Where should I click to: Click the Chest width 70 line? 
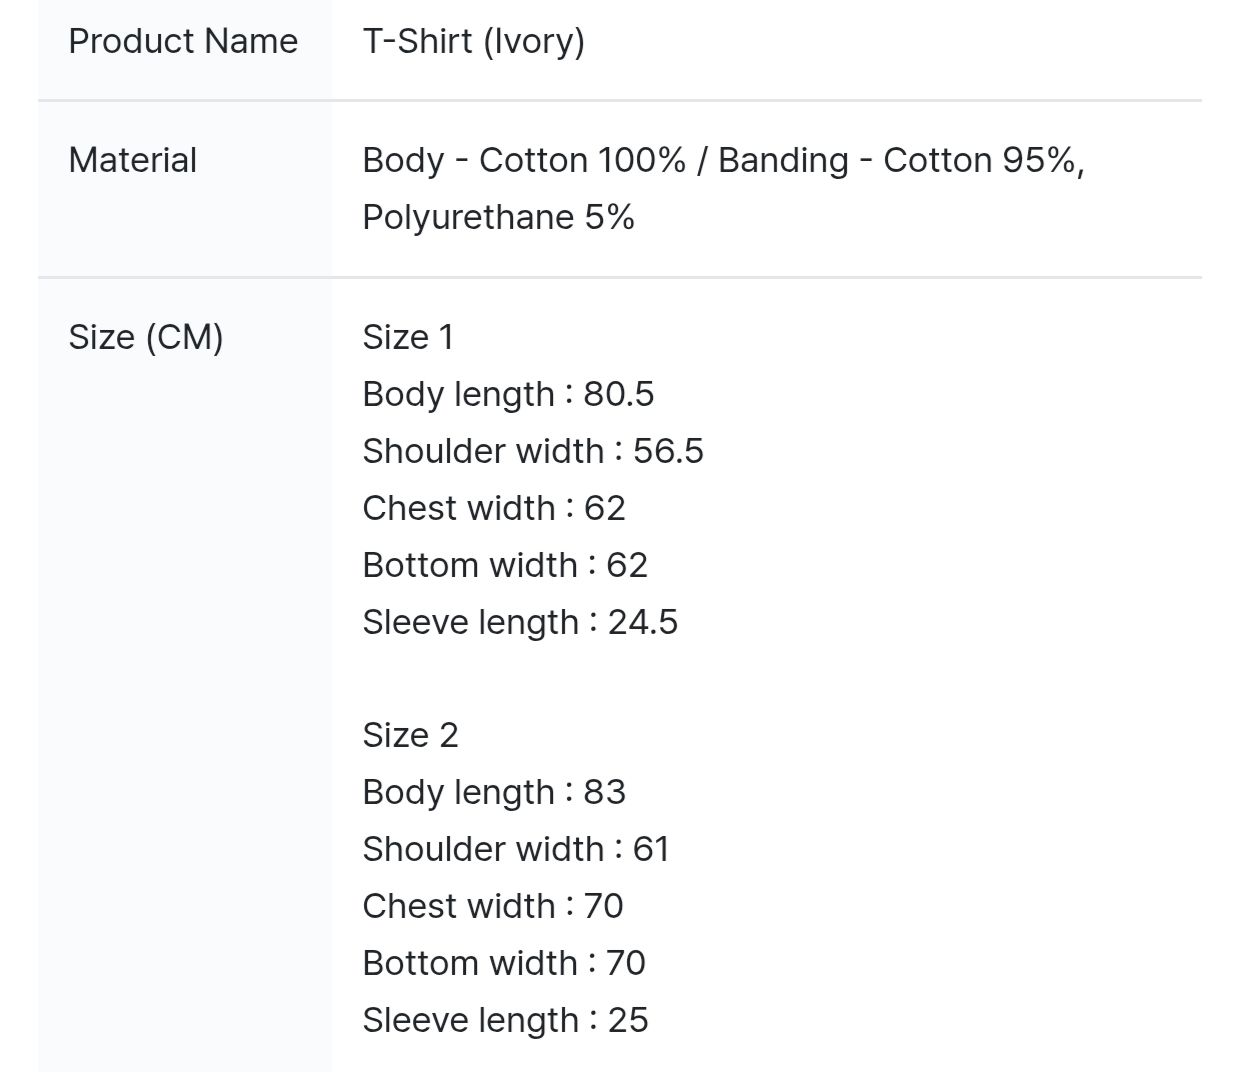492,906
